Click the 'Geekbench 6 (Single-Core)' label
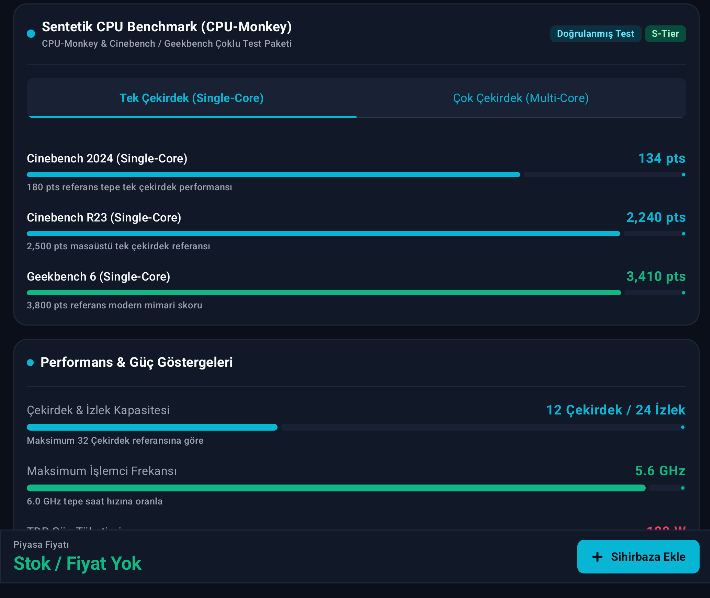This screenshot has height=598, width=710. click(98, 277)
